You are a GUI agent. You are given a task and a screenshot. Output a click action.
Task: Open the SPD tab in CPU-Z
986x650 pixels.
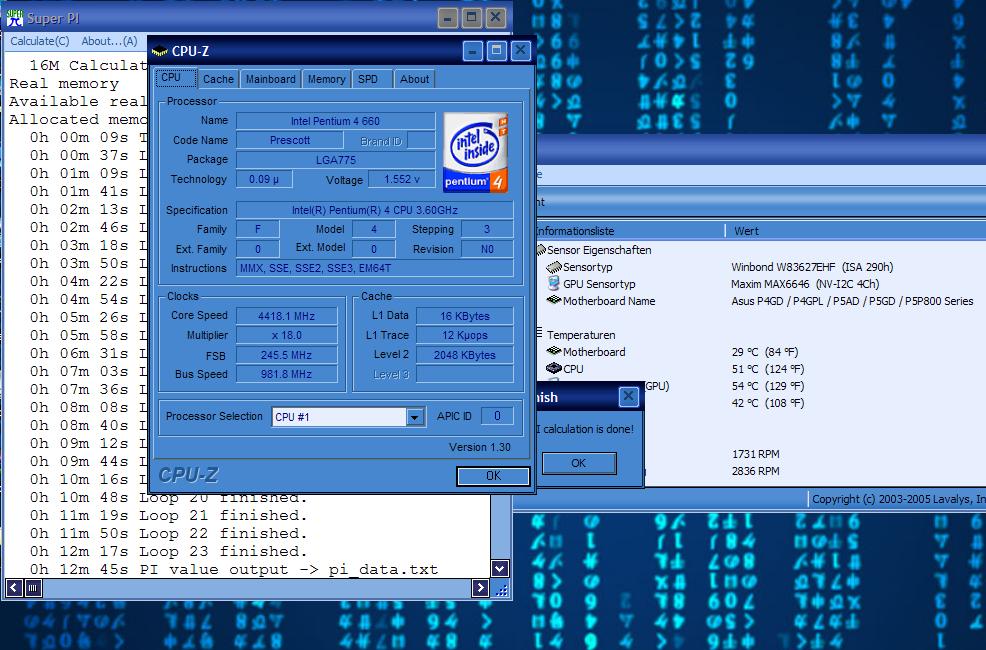pyautogui.click(x=372, y=79)
